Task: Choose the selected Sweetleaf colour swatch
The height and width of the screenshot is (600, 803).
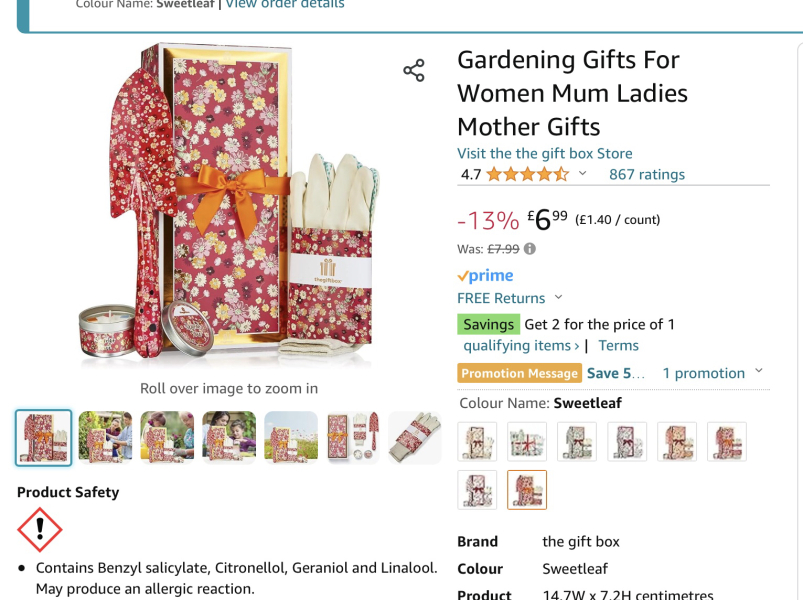Action: pos(527,490)
